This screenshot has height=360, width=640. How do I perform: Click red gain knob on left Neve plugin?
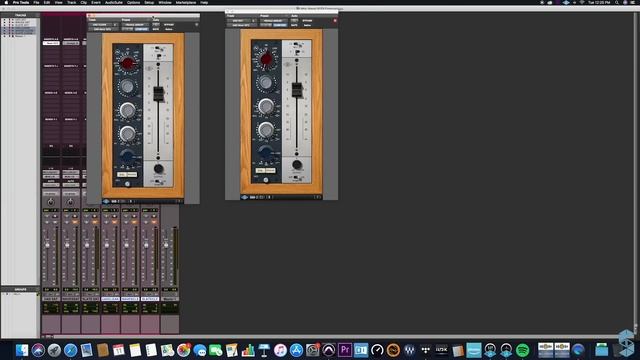pos(128,63)
